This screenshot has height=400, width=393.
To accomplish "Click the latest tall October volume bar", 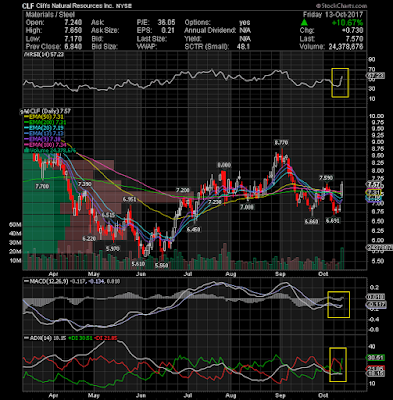I will (x=342, y=258).
